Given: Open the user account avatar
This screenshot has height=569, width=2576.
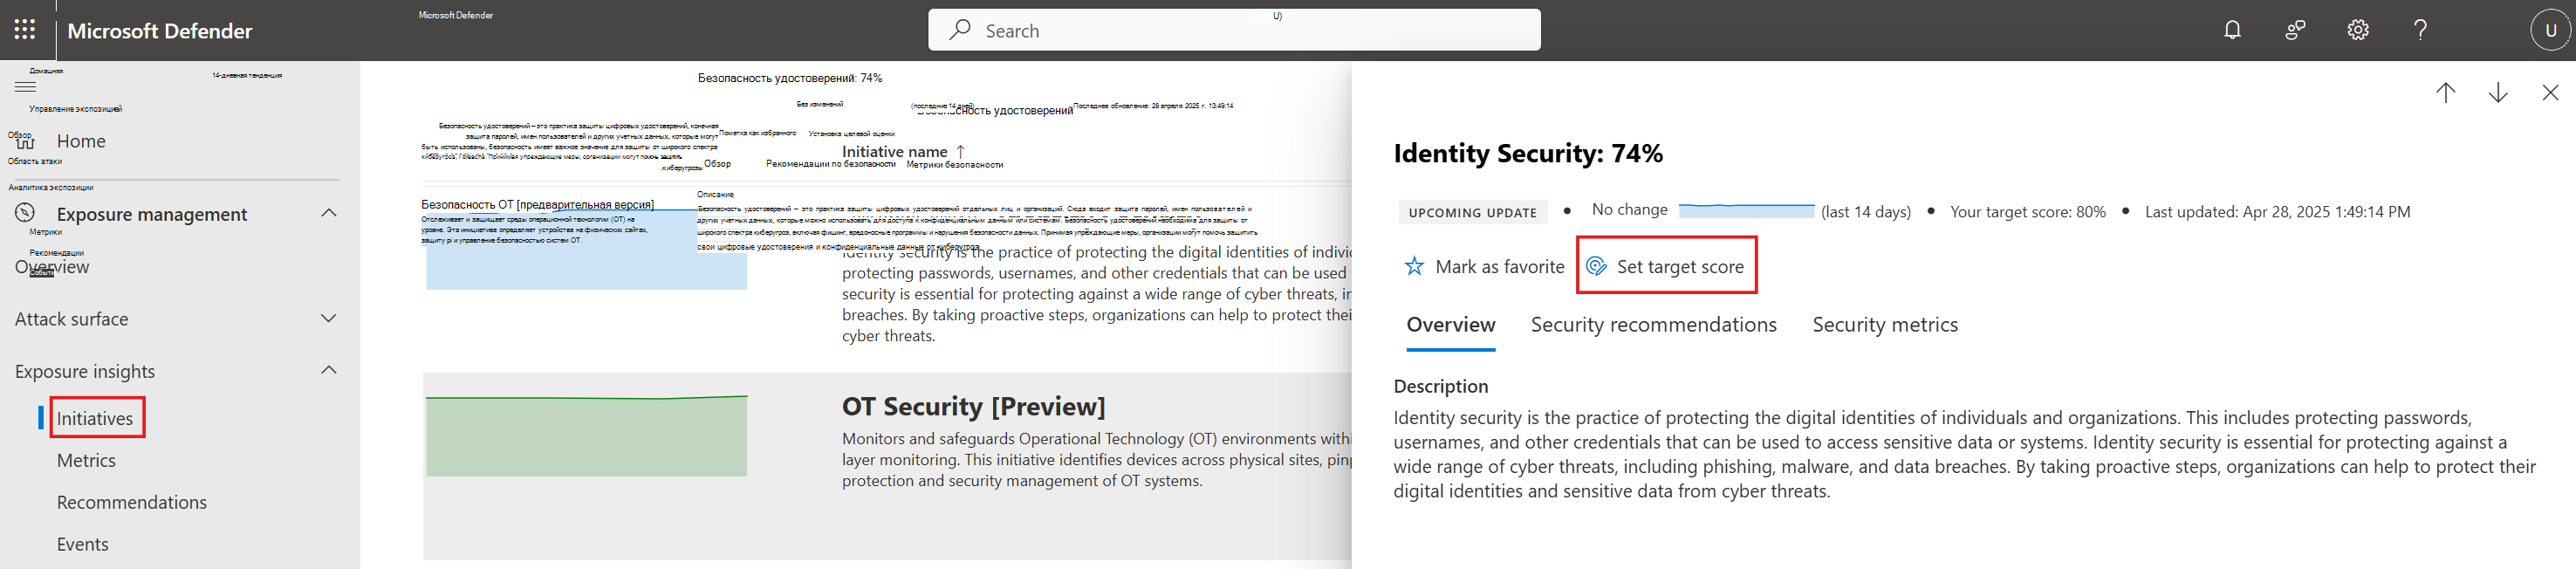Looking at the screenshot, I should pos(2550,30).
